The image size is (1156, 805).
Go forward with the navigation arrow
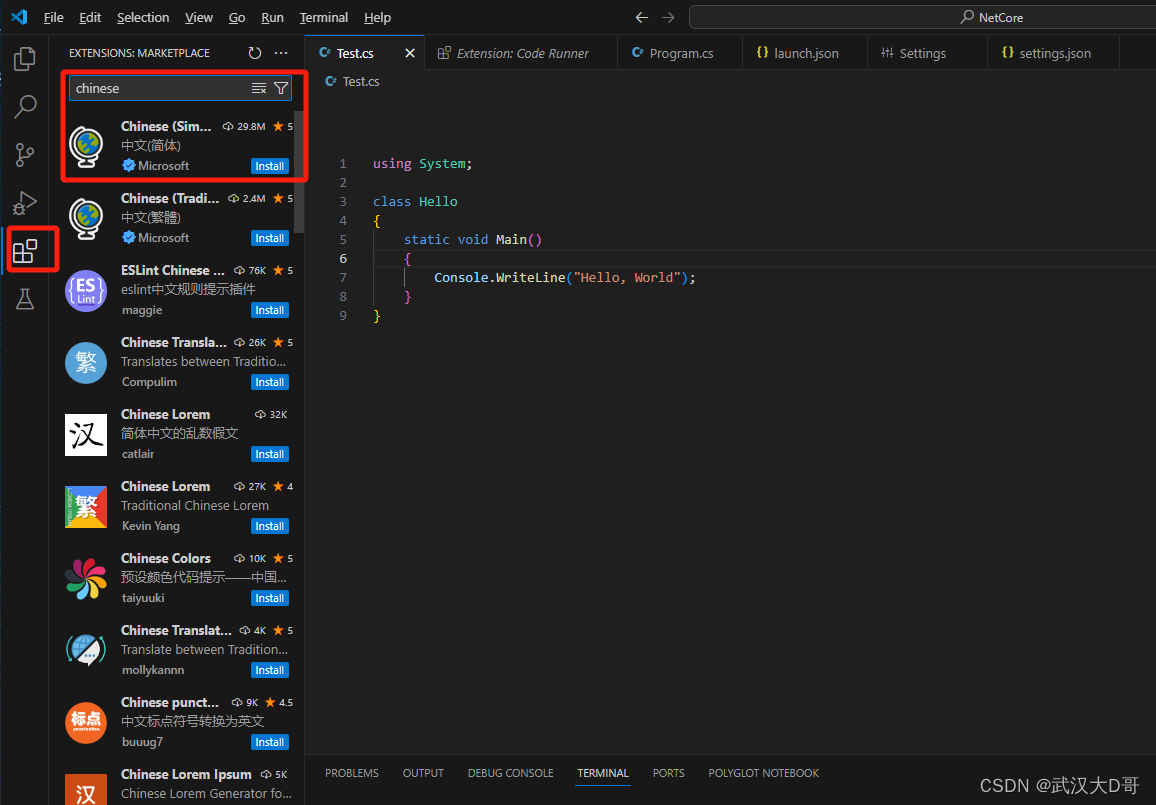pos(668,17)
